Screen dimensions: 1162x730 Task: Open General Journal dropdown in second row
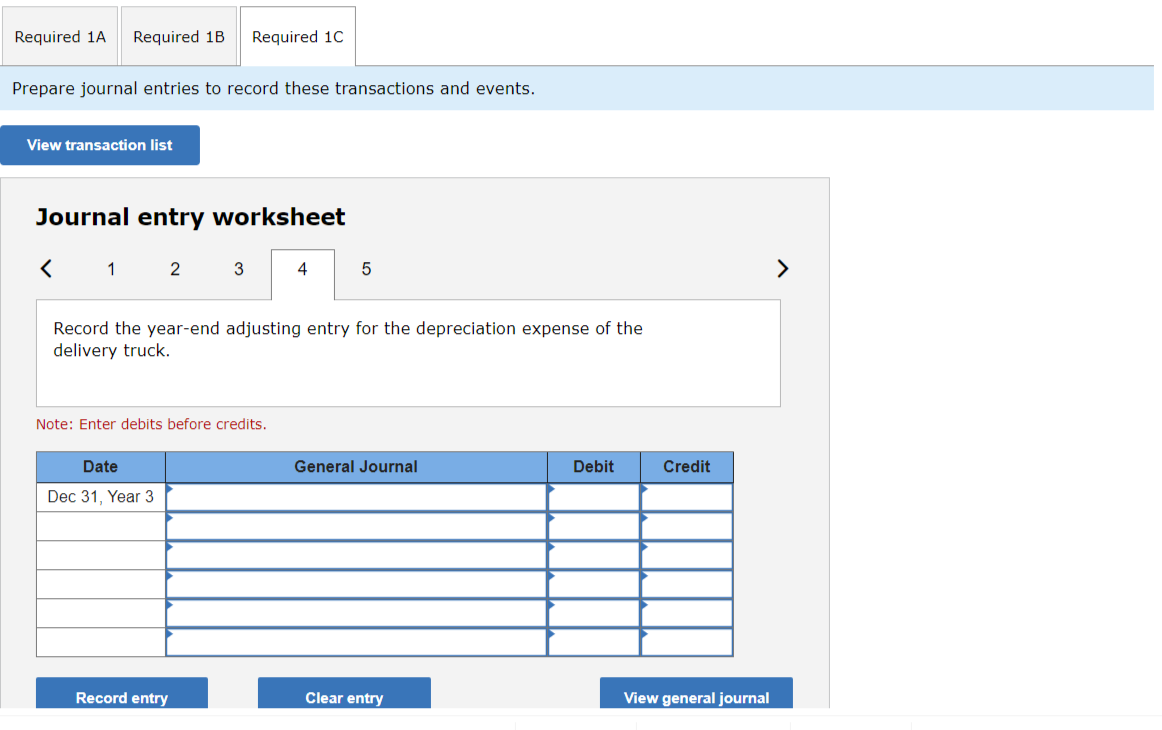tap(356, 526)
